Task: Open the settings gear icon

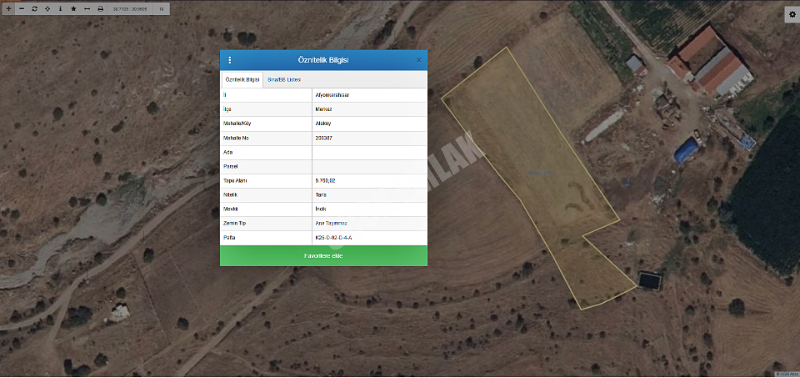Action: pos(792,15)
